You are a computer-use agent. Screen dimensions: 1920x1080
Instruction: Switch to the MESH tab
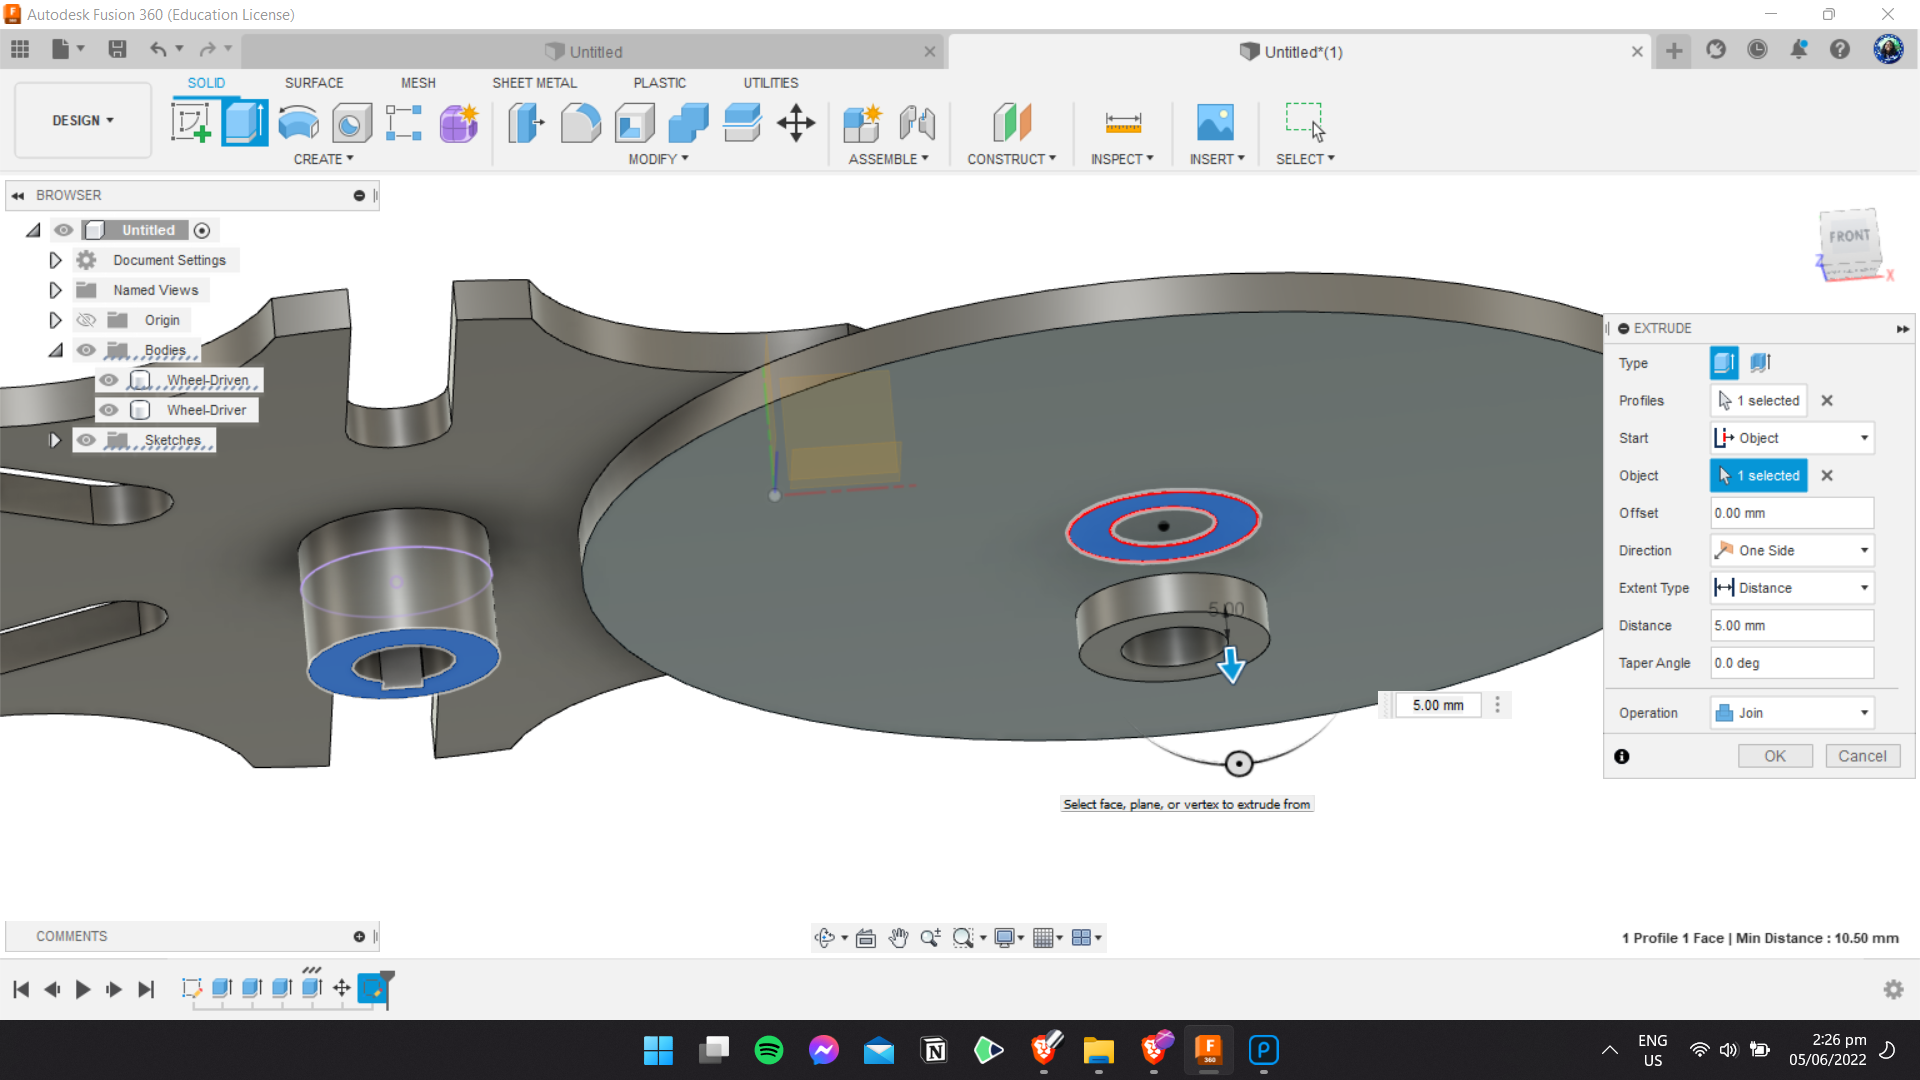click(x=418, y=83)
